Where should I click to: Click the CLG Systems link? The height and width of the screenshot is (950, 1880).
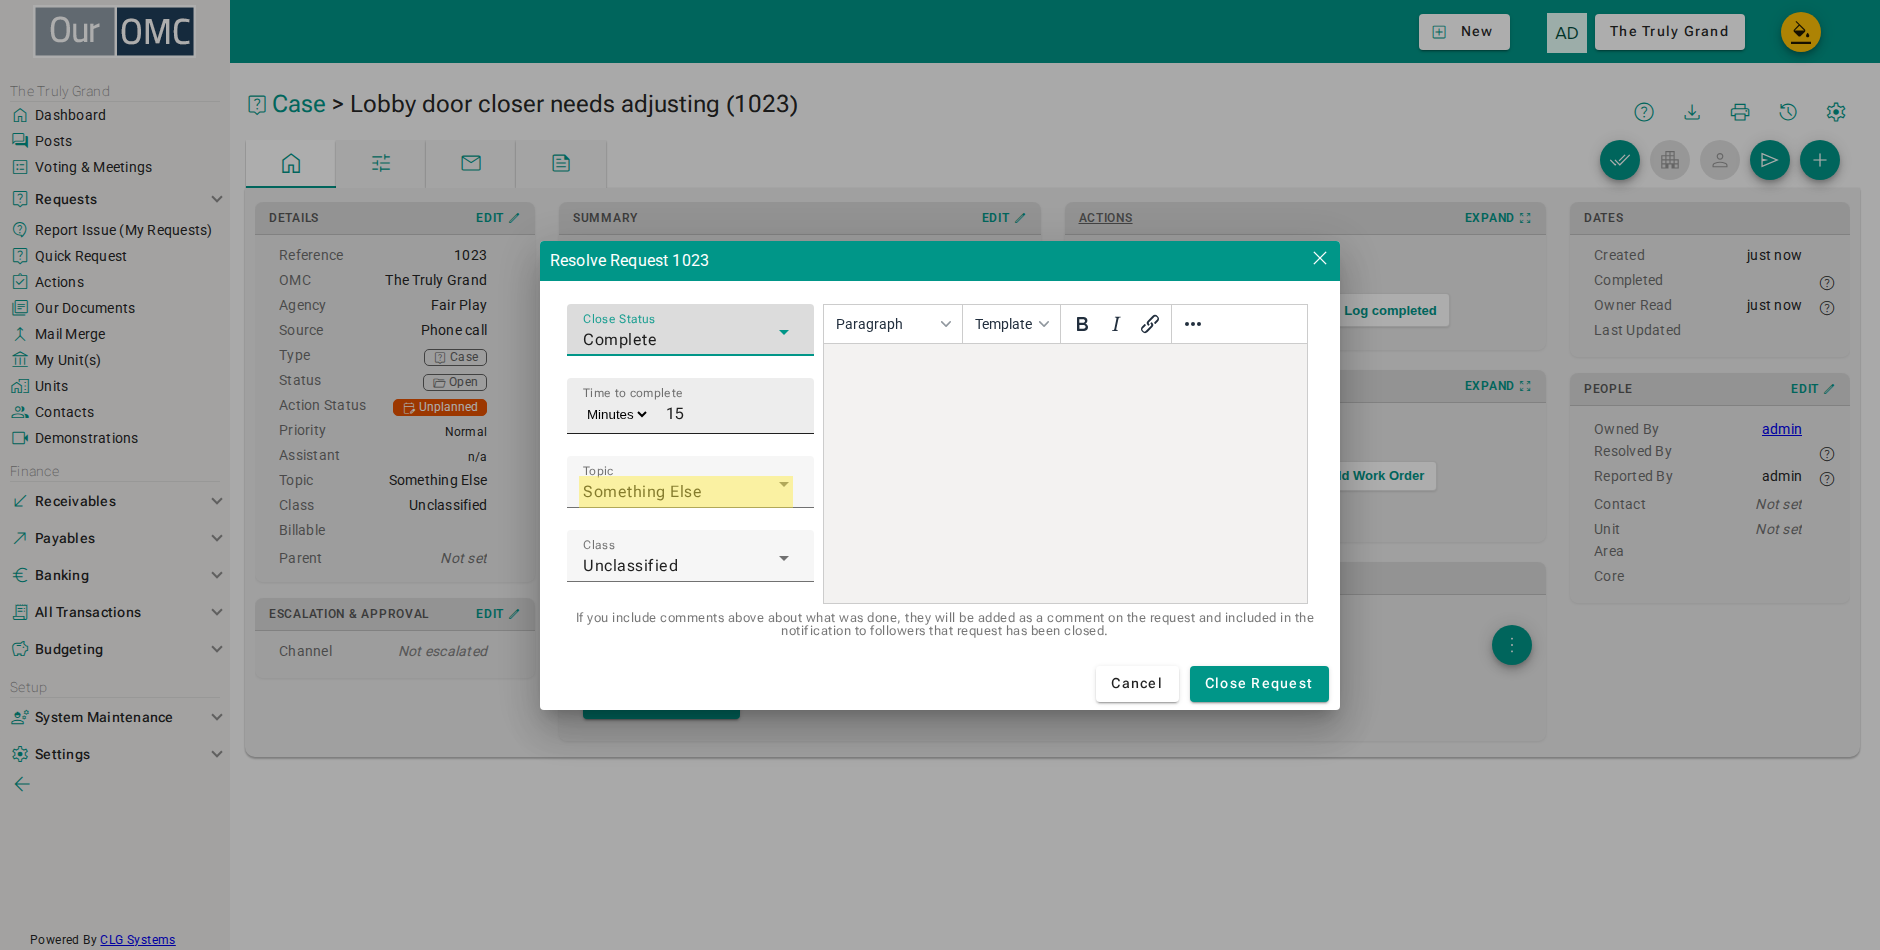tap(137, 940)
